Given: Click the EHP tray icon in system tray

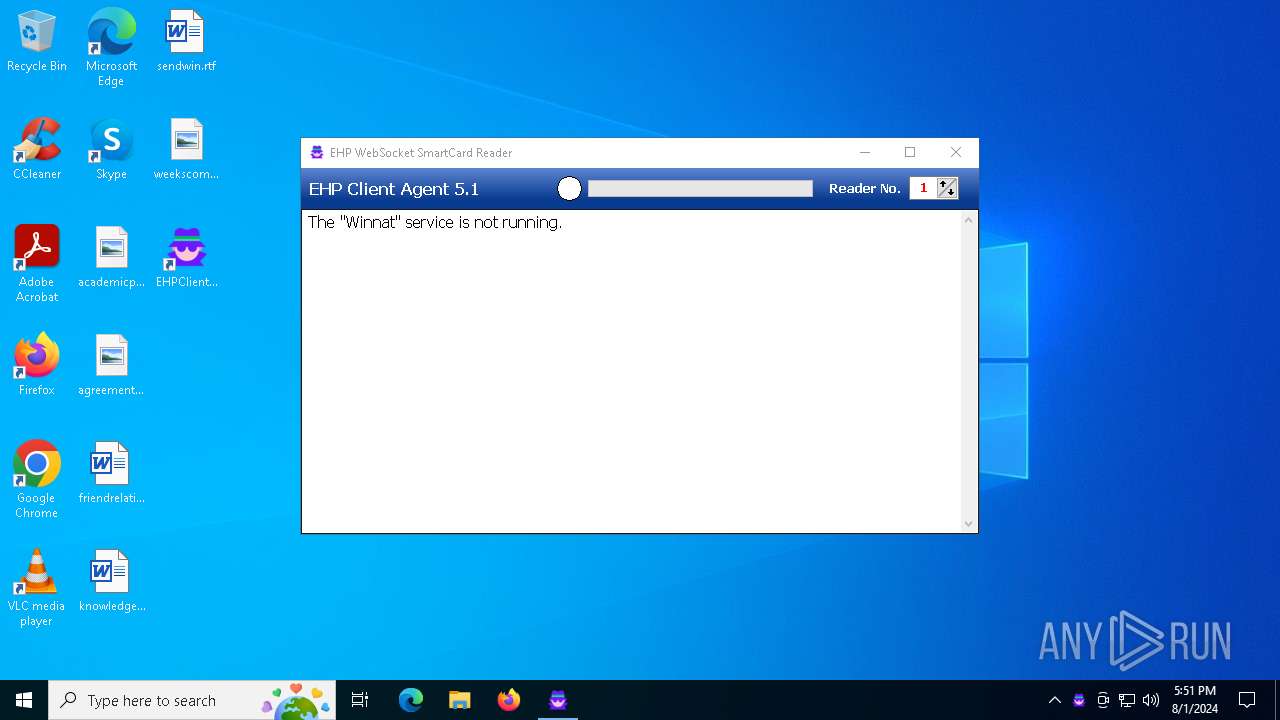Looking at the screenshot, I should tap(1079, 700).
